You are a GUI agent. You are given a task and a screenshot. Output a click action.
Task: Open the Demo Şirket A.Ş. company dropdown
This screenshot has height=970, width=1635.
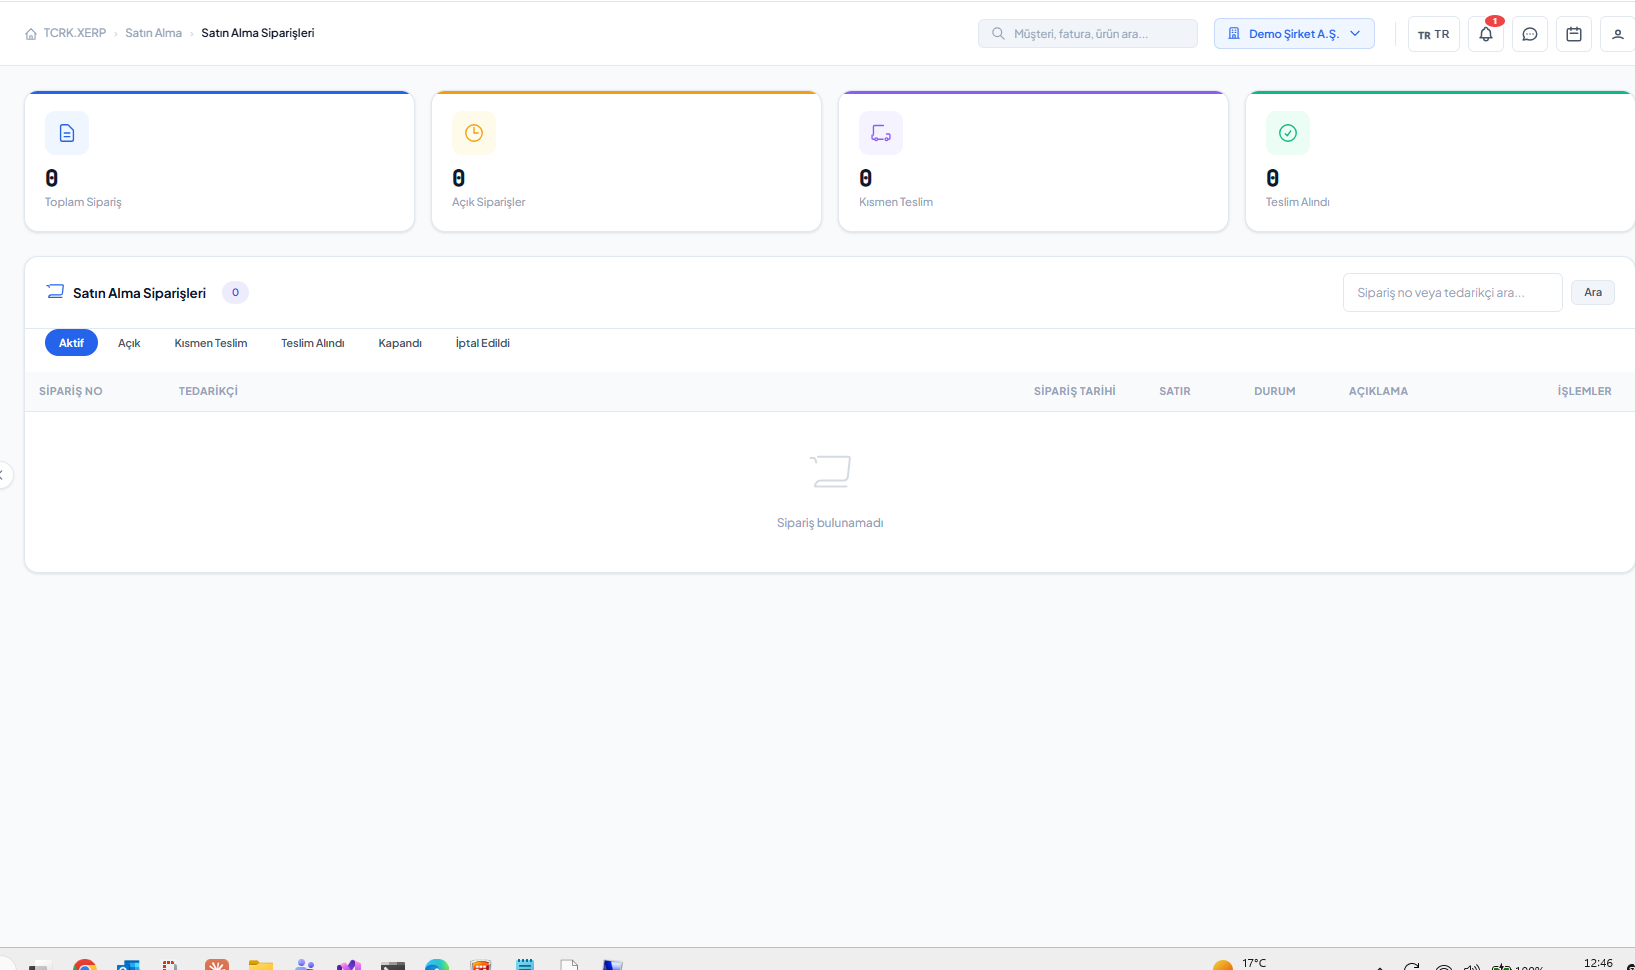pyautogui.click(x=1294, y=34)
